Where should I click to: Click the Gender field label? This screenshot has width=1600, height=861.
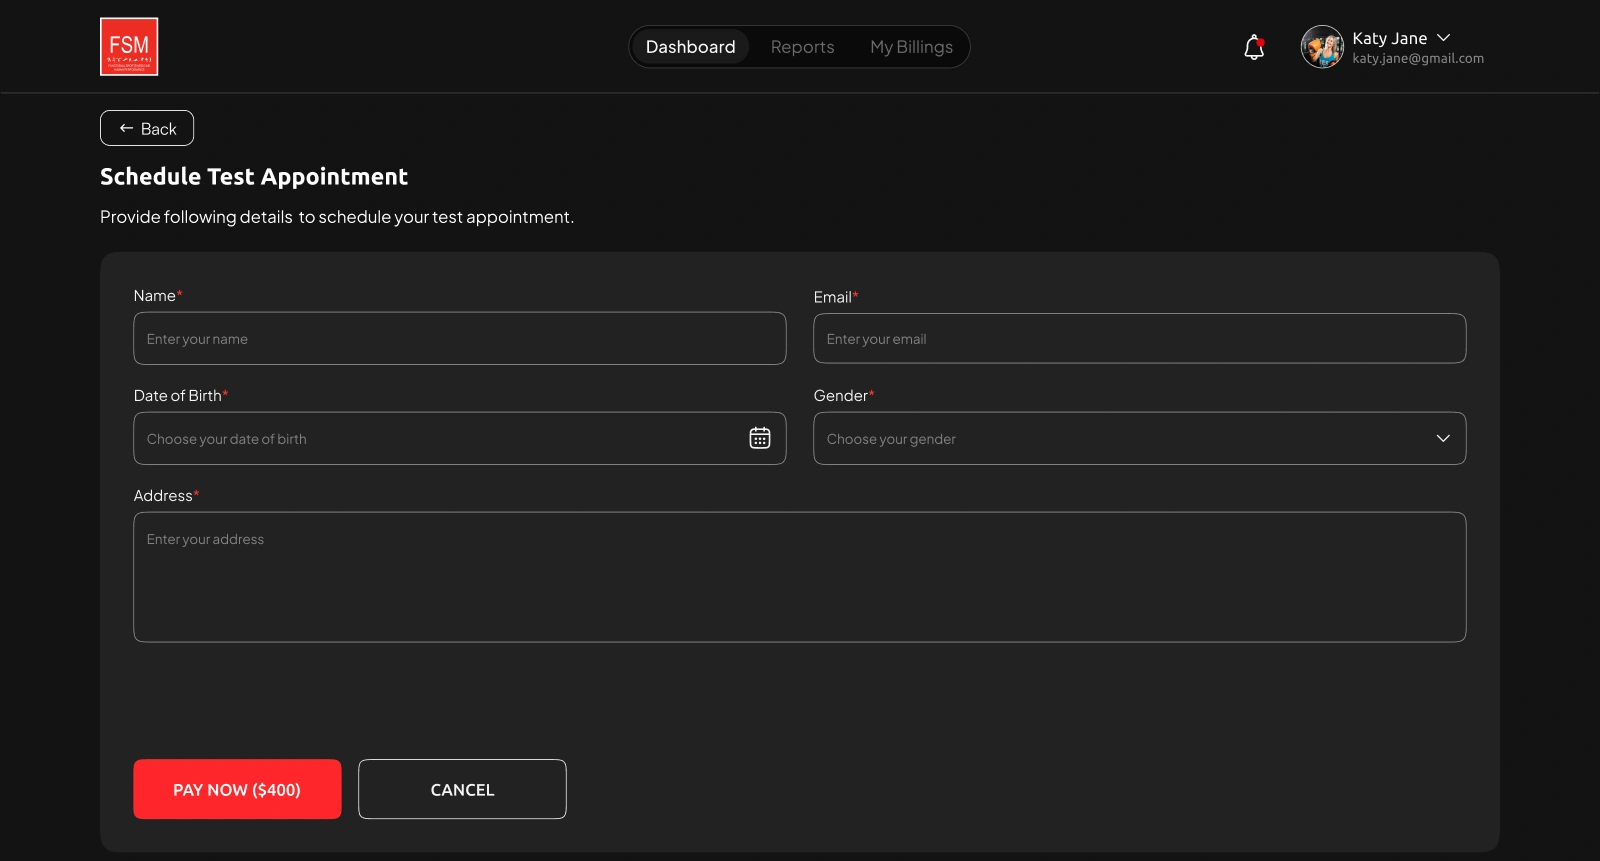(x=844, y=396)
